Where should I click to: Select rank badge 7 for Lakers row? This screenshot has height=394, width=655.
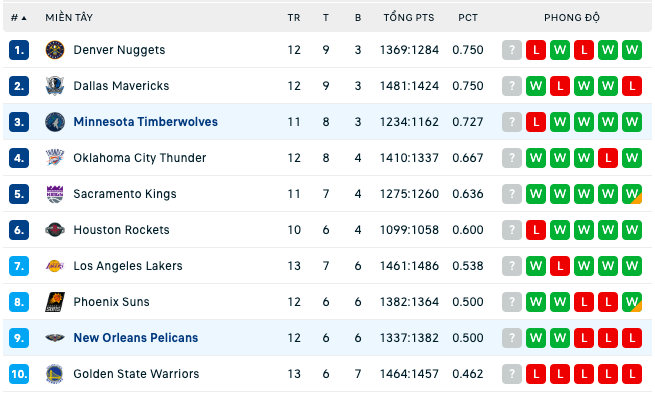(19, 266)
